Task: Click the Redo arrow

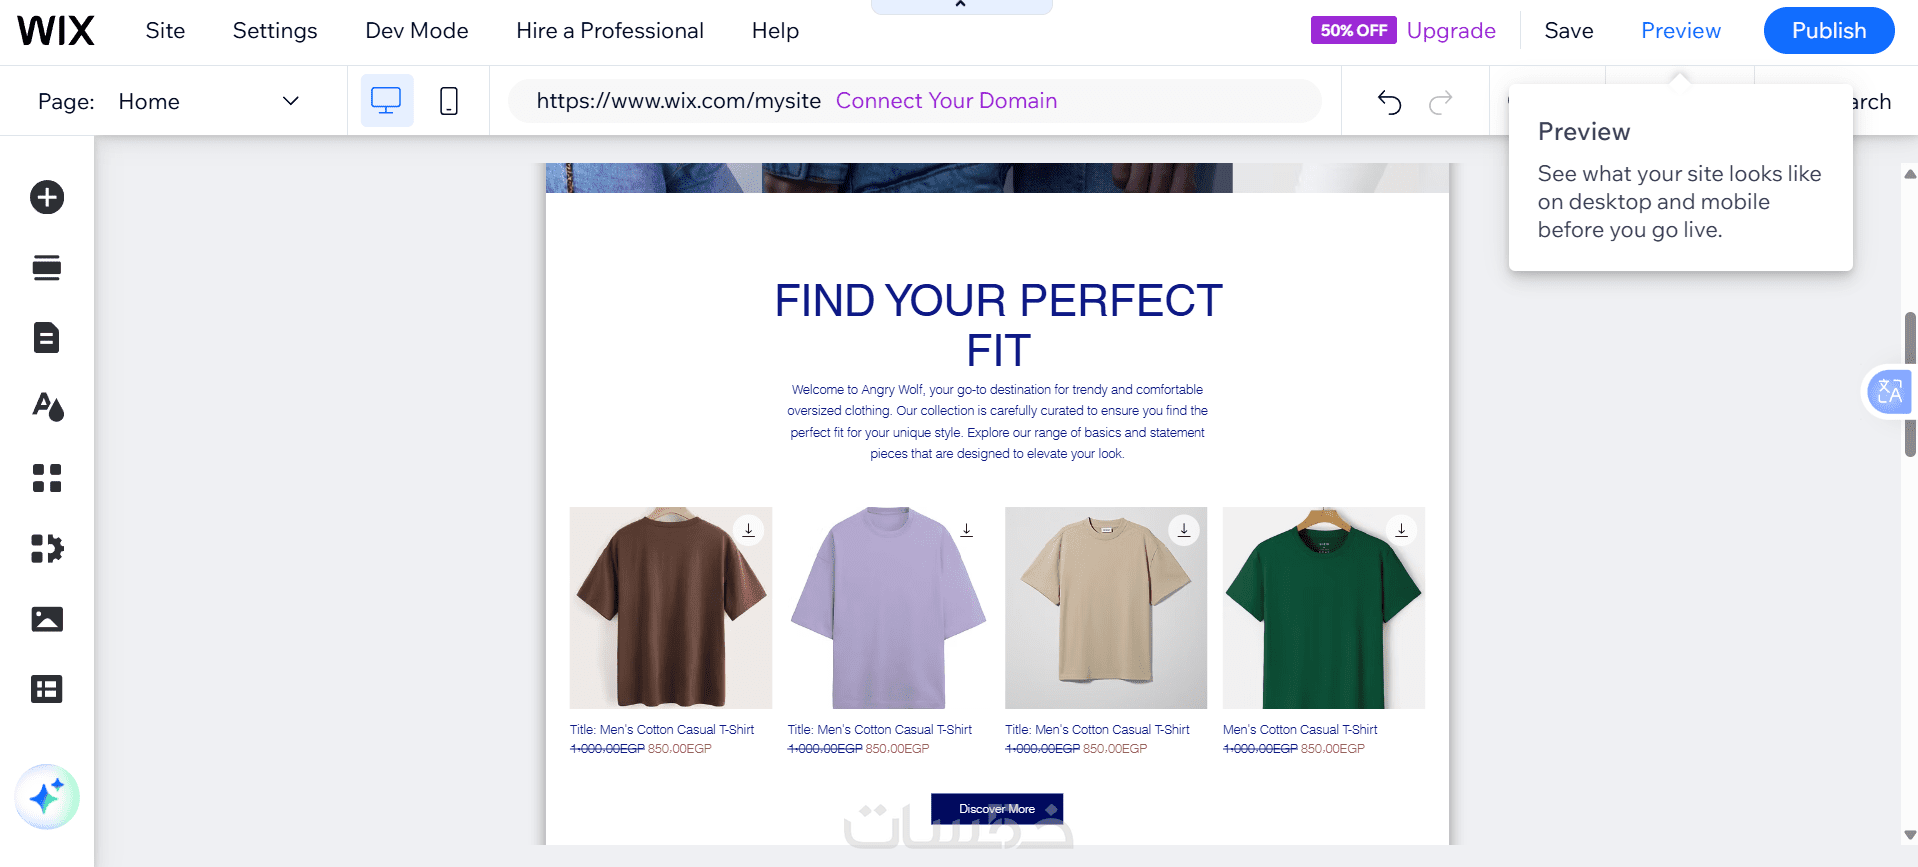Action: pos(1441,102)
